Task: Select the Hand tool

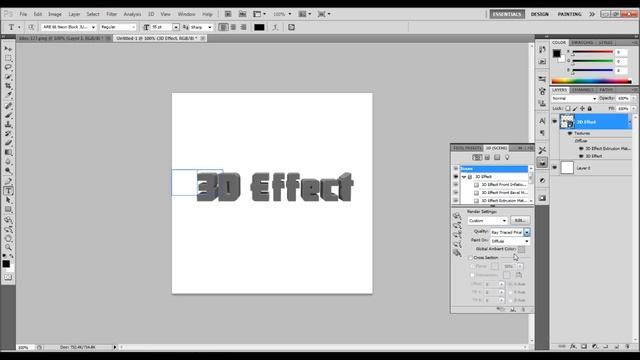Action: (8, 238)
